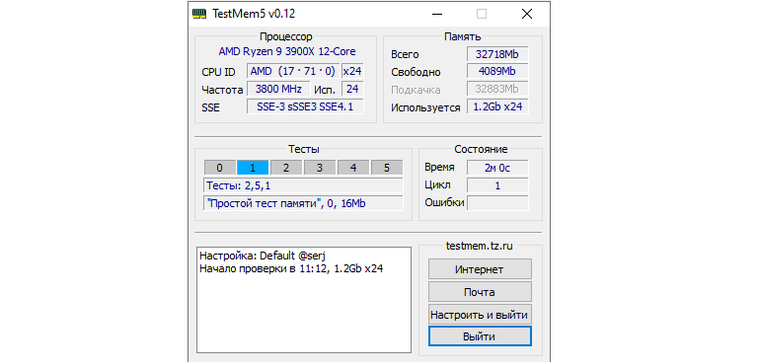The width and height of the screenshot is (760, 362).
Task: Click the TestMem5 v0.12 title text
Action: [253, 14]
